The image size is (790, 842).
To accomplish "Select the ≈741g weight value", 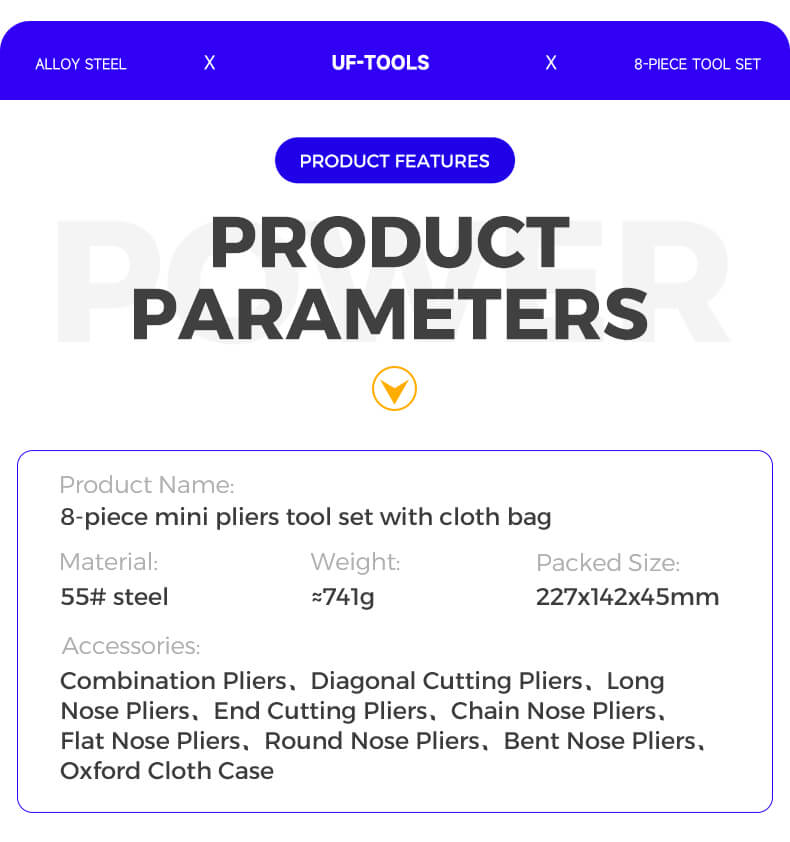I will click(343, 597).
